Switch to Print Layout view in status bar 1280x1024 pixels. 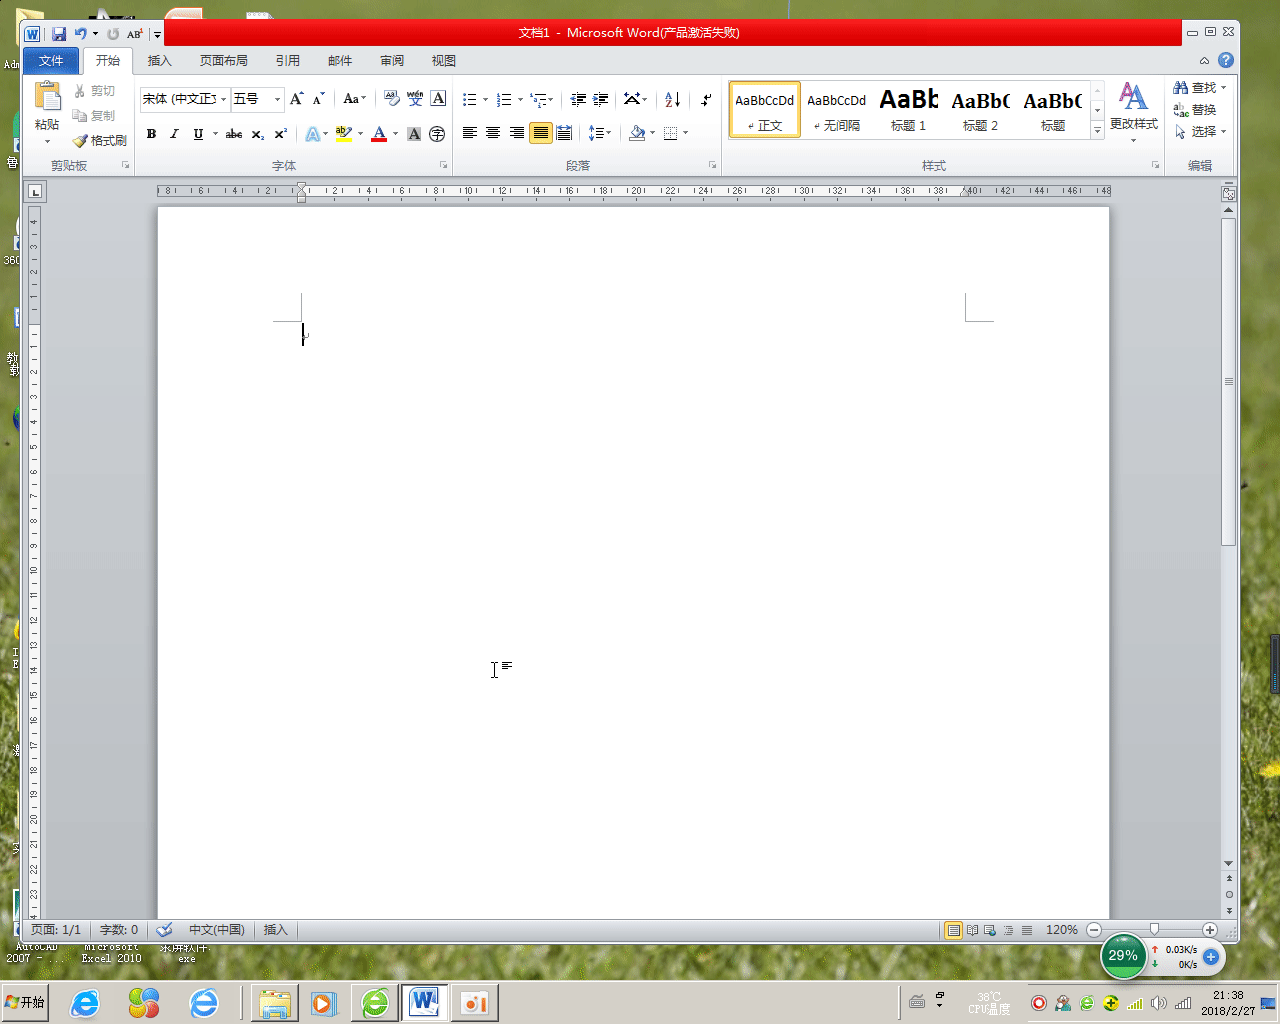pyautogui.click(x=954, y=930)
